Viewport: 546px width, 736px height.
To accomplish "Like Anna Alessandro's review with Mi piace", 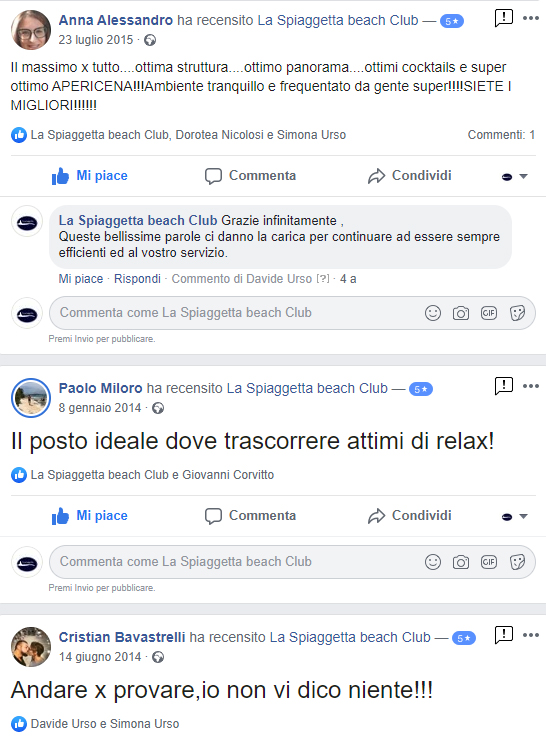I will (90, 176).
